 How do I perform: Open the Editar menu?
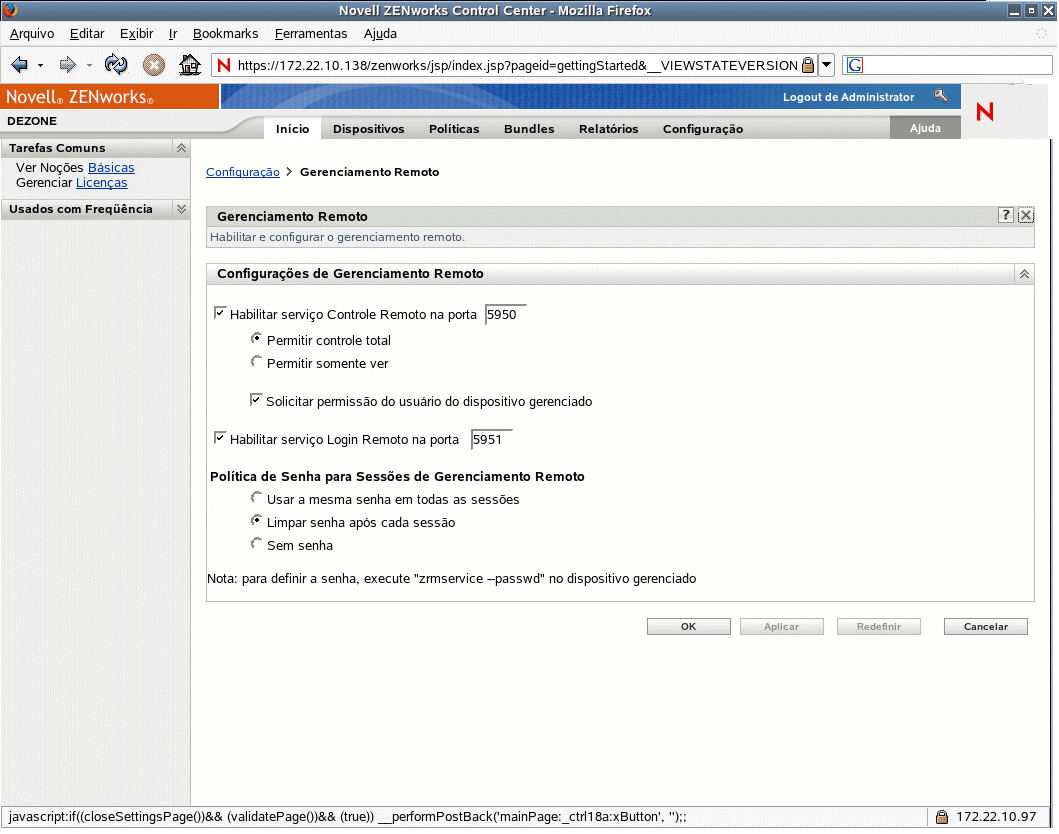coord(87,34)
